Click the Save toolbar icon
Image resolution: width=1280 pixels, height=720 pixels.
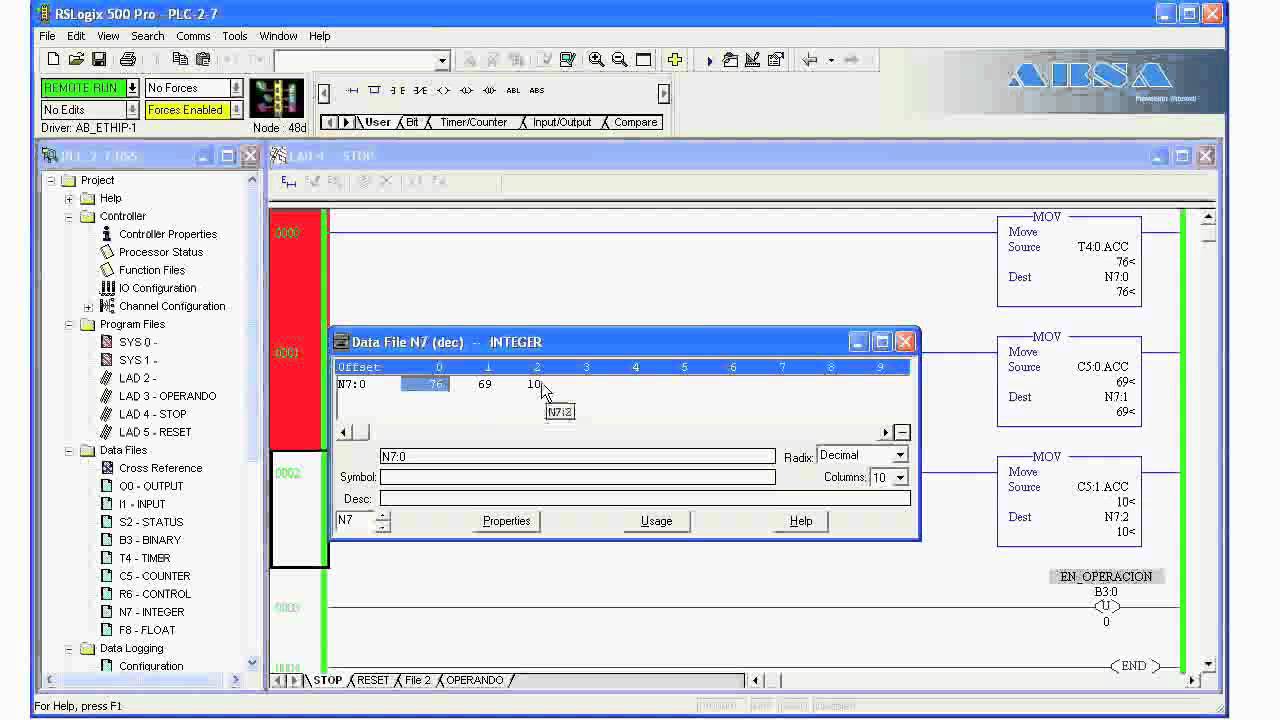pyautogui.click(x=99, y=60)
